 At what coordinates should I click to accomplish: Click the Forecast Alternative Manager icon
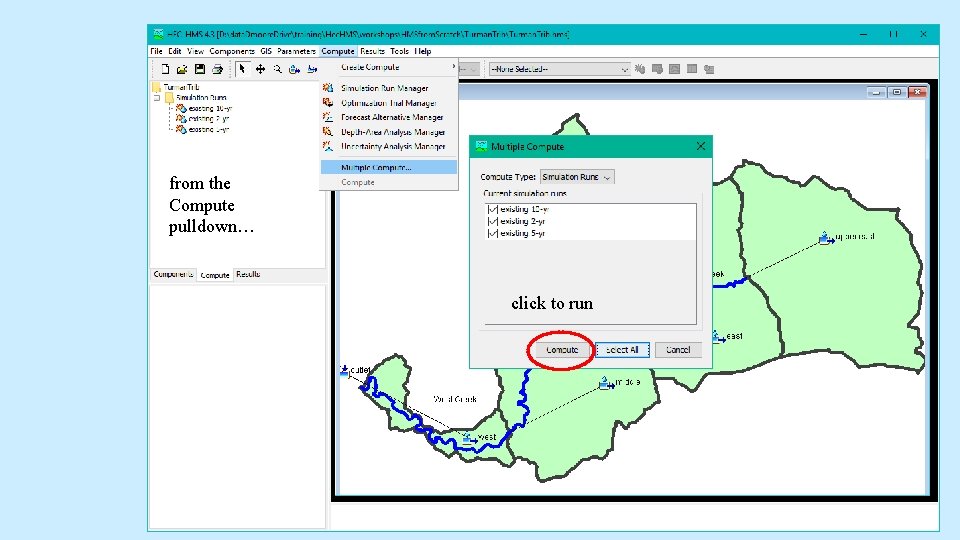[328, 117]
